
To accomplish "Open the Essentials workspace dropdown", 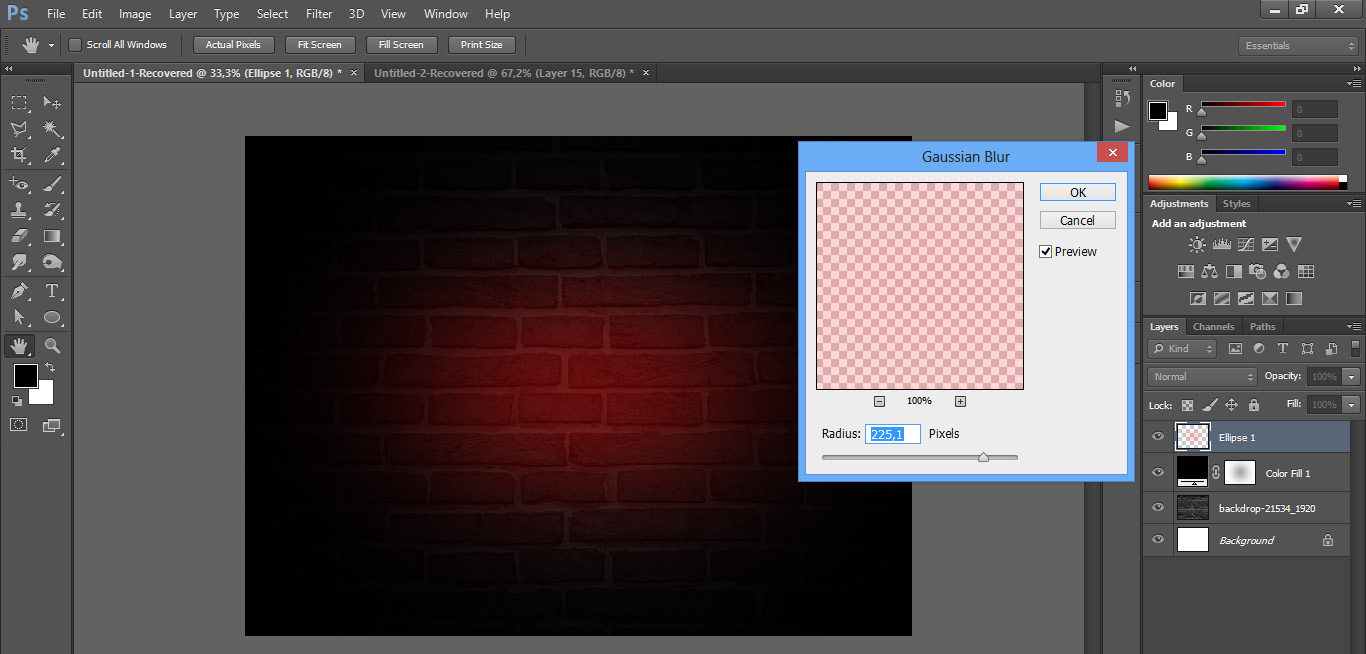I will (x=1297, y=46).
